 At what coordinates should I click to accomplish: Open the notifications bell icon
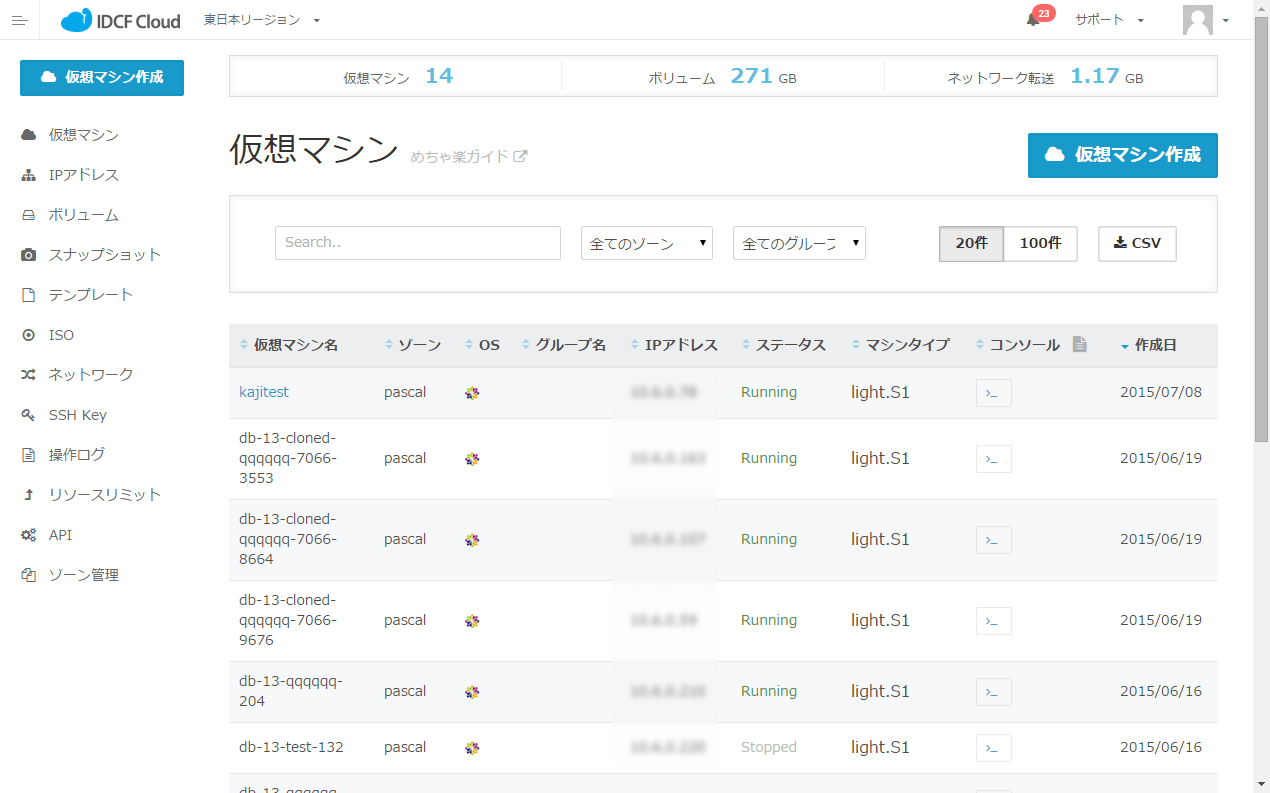point(1033,20)
